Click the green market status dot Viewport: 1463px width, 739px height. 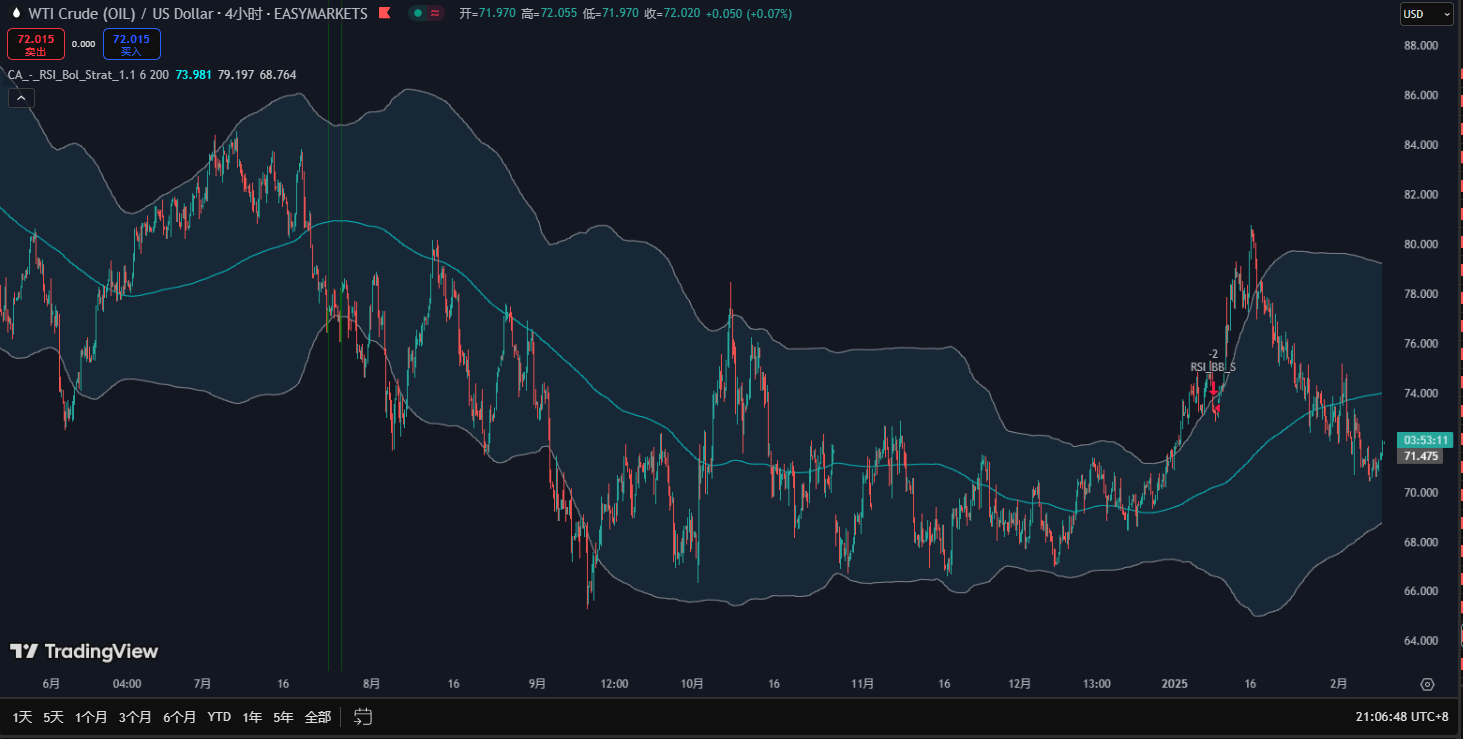418,14
